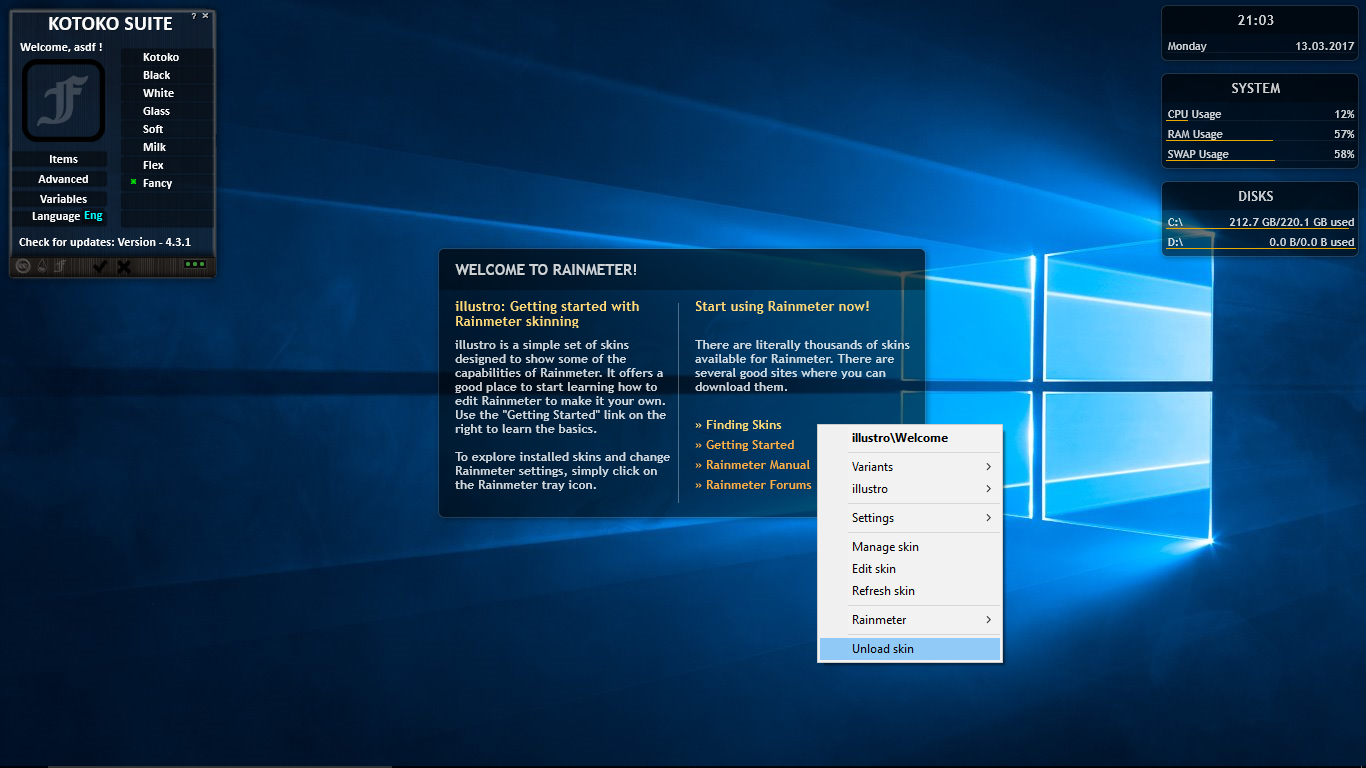The width and height of the screenshot is (1366, 768).
Task: Choose Manage skin from context menu
Action: [910, 547]
